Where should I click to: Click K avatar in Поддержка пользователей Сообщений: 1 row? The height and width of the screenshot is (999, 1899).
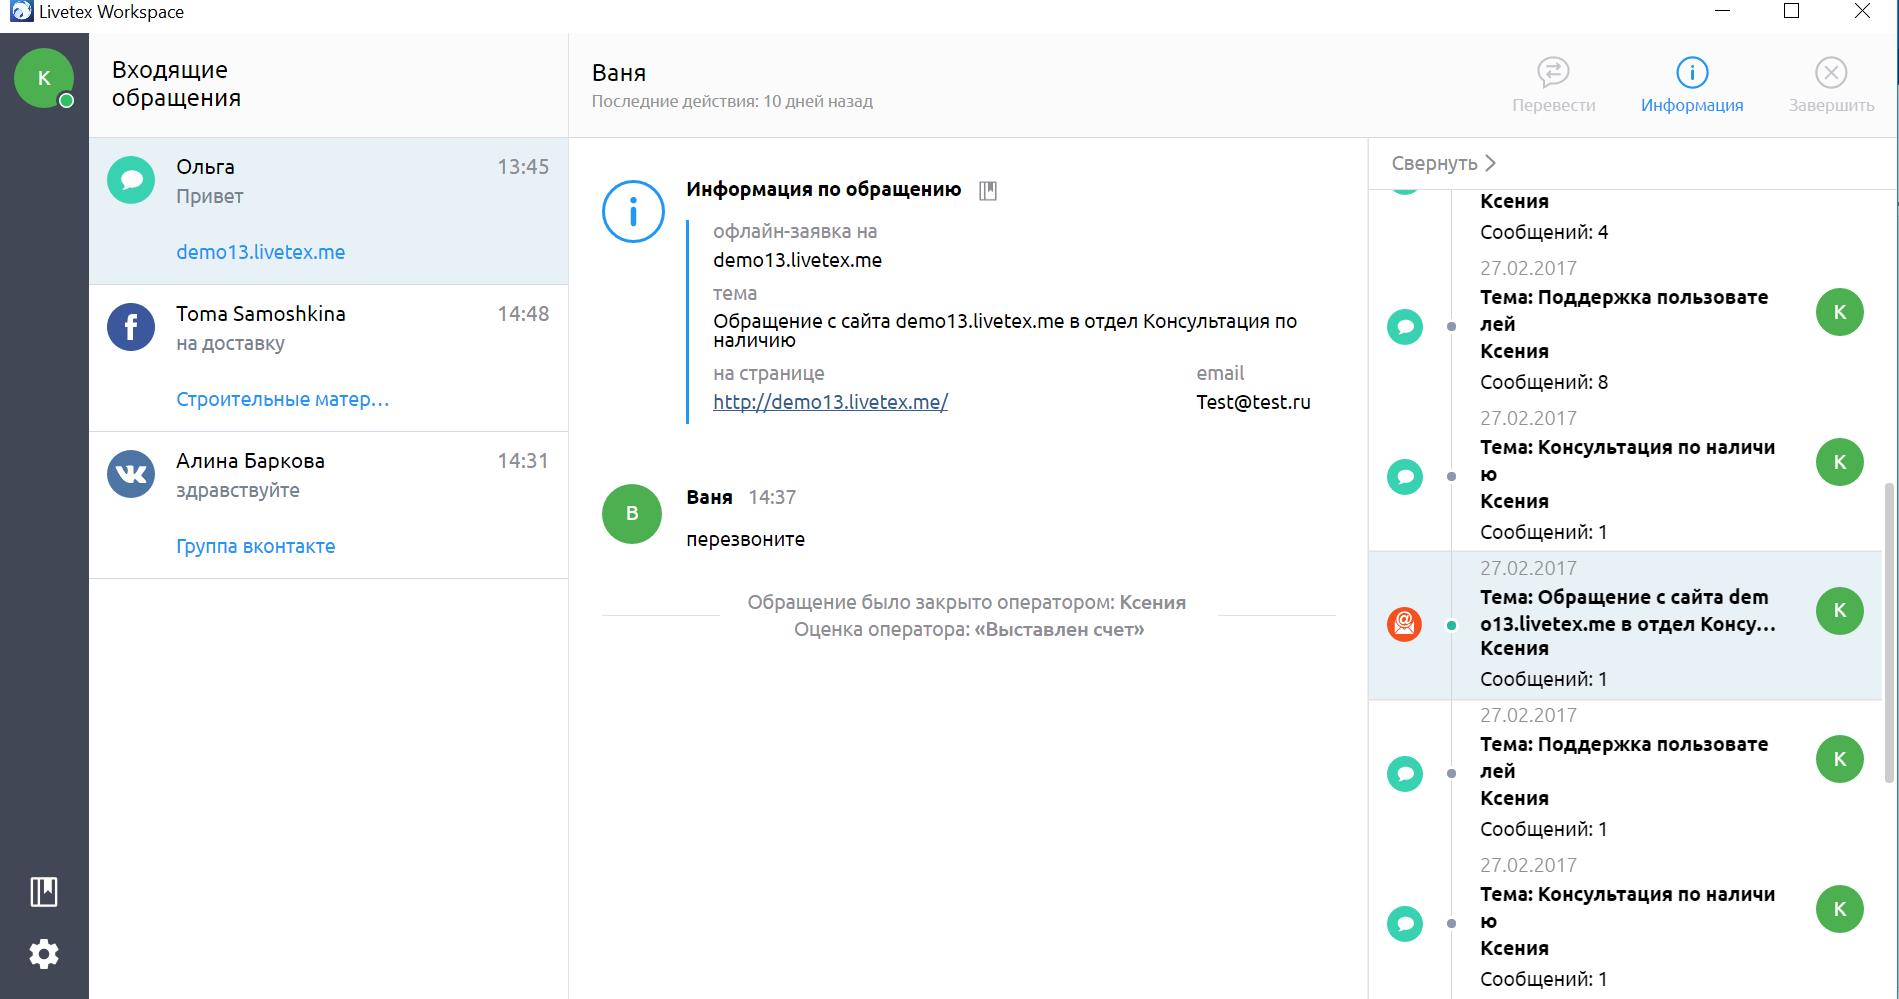(1840, 759)
